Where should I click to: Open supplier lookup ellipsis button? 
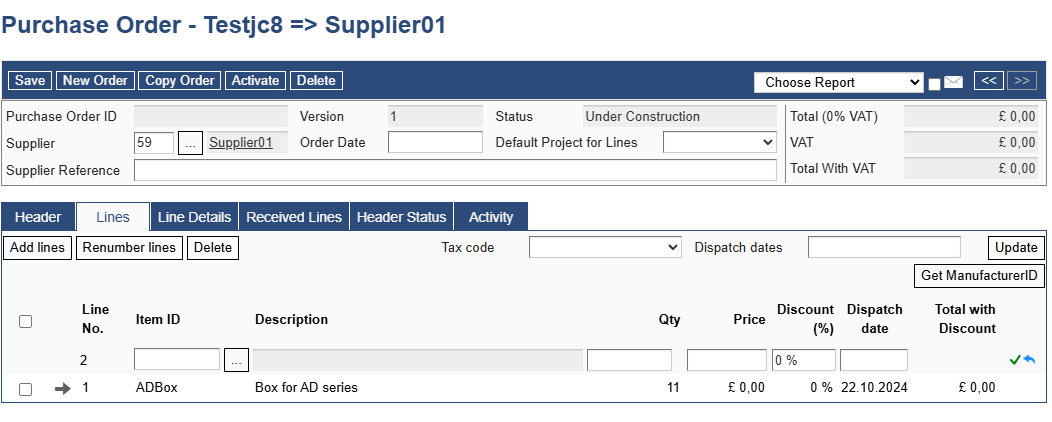[x=190, y=143]
